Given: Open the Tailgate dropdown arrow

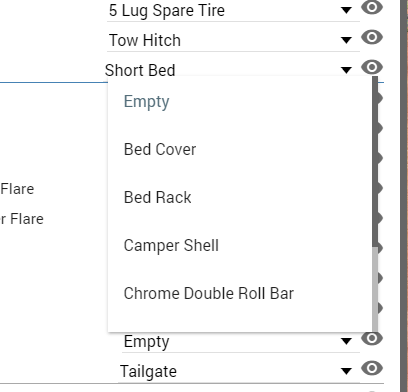Looking at the screenshot, I should click(x=346, y=371).
